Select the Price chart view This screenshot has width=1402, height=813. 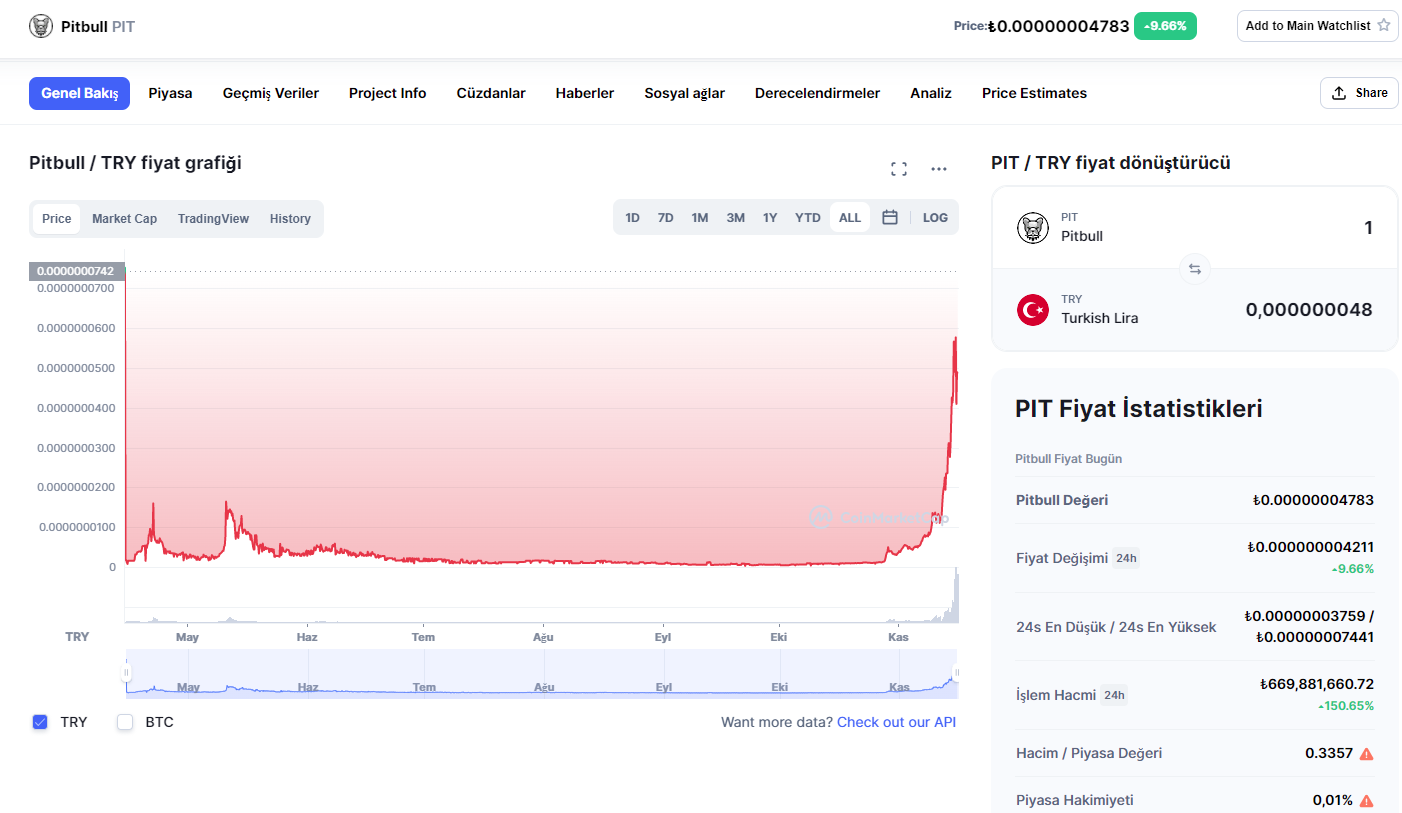pyautogui.click(x=57, y=219)
